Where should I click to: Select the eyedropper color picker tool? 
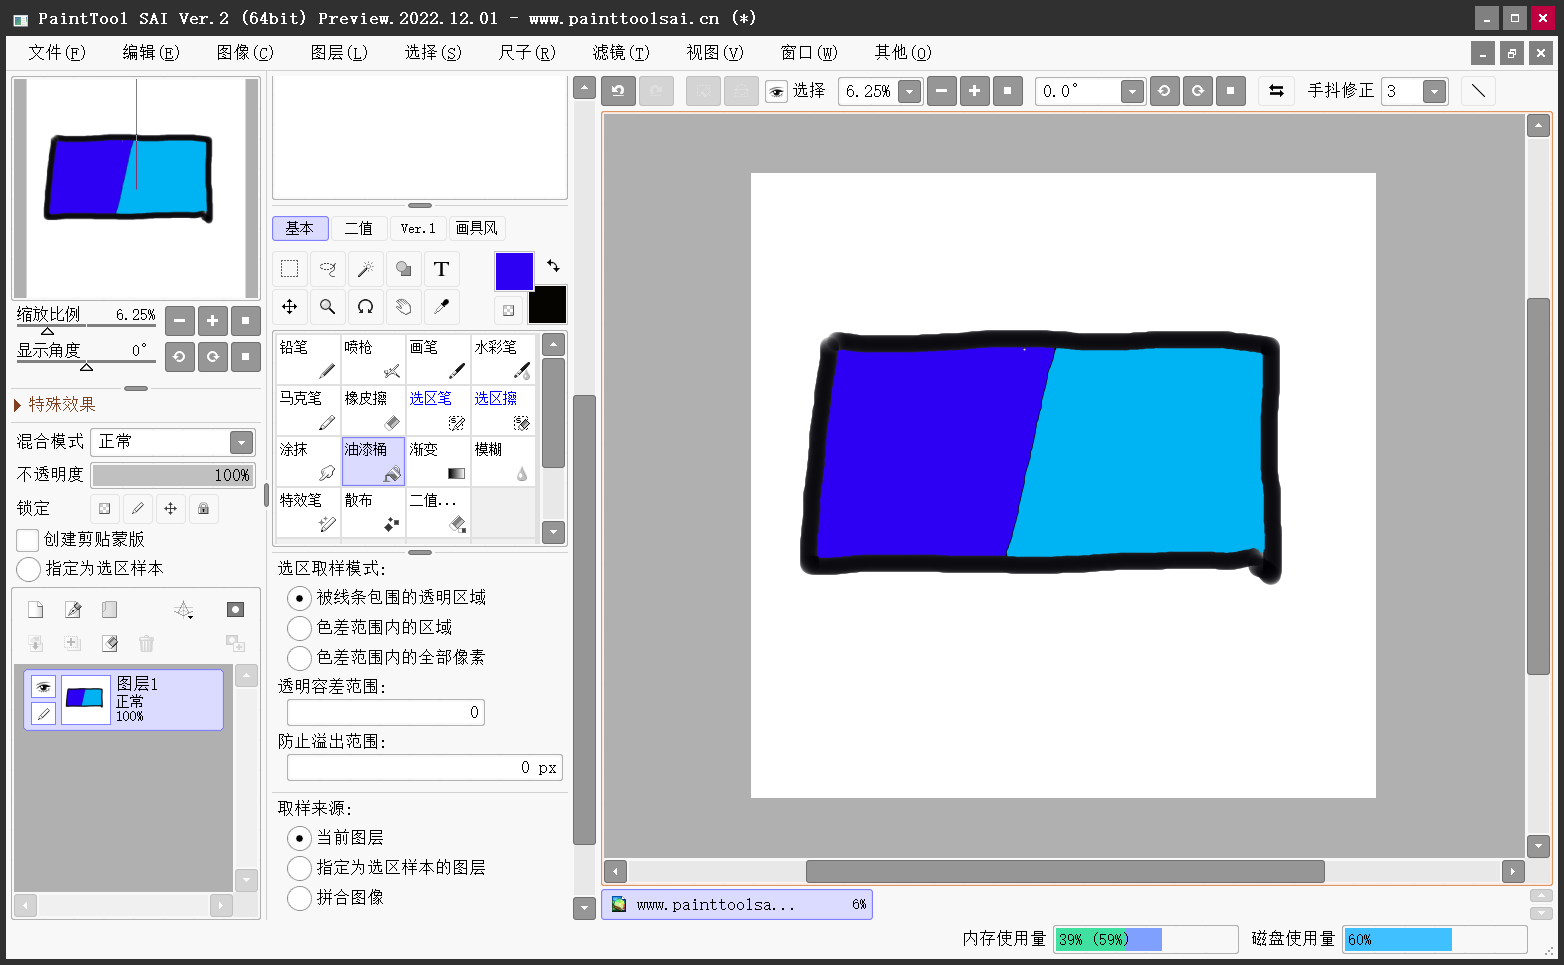(441, 307)
